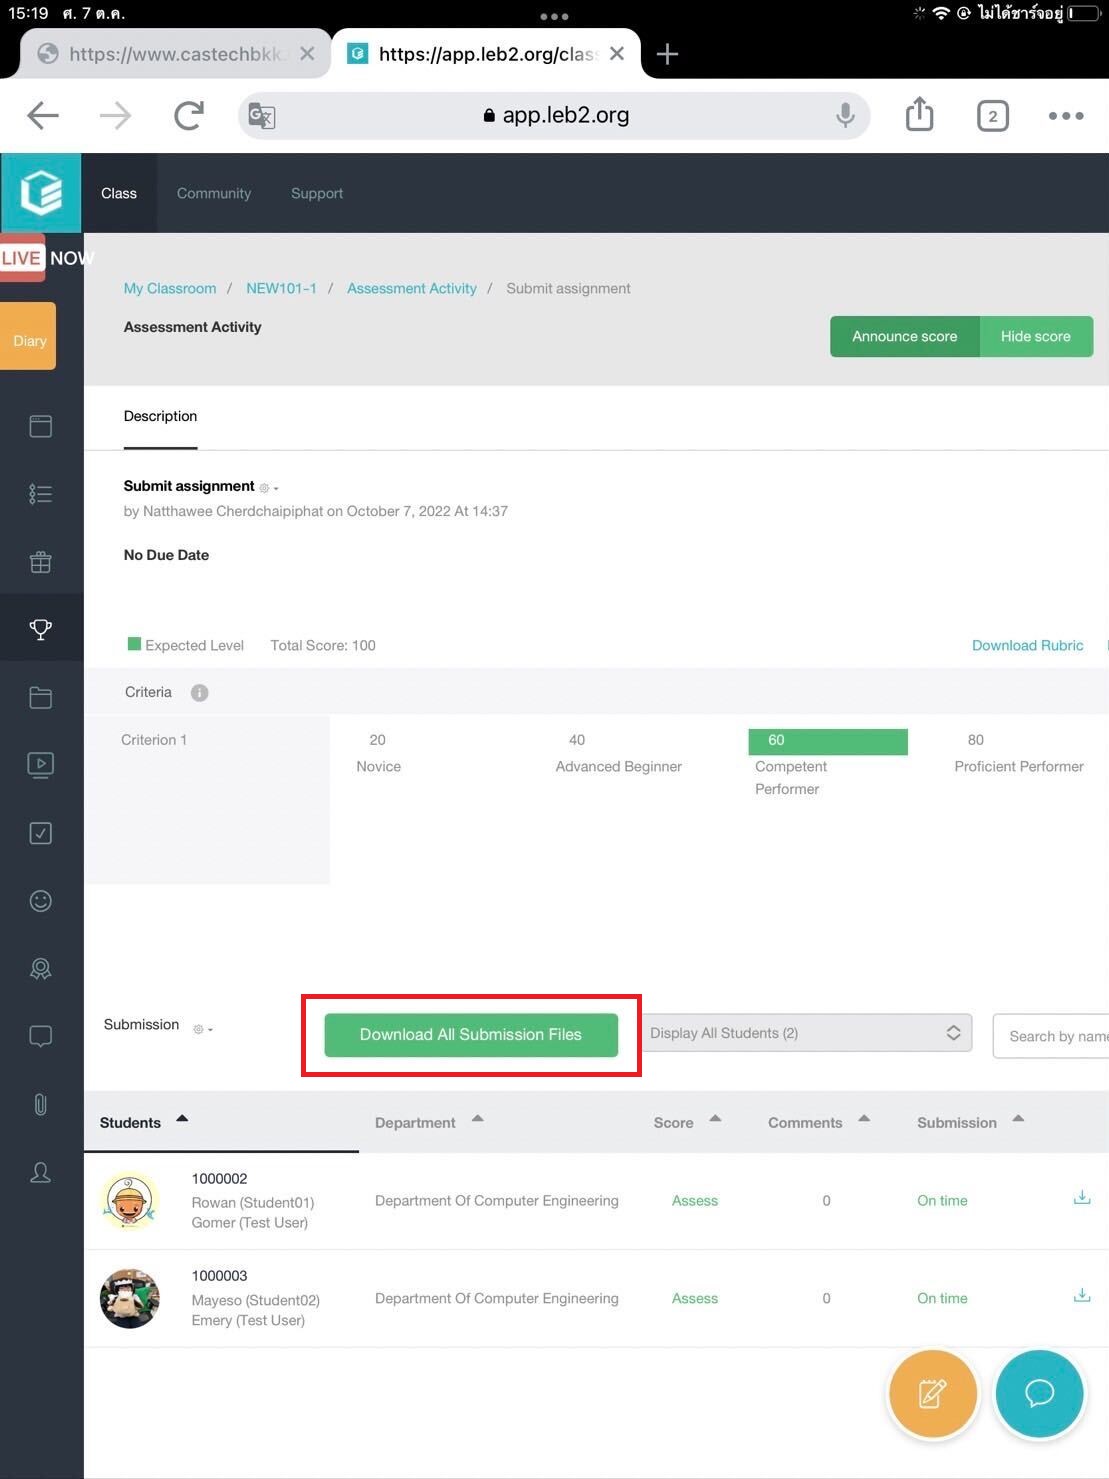1109x1479 pixels.
Task: Open the badge ribbon sidebar icon
Action: coord(41,969)
